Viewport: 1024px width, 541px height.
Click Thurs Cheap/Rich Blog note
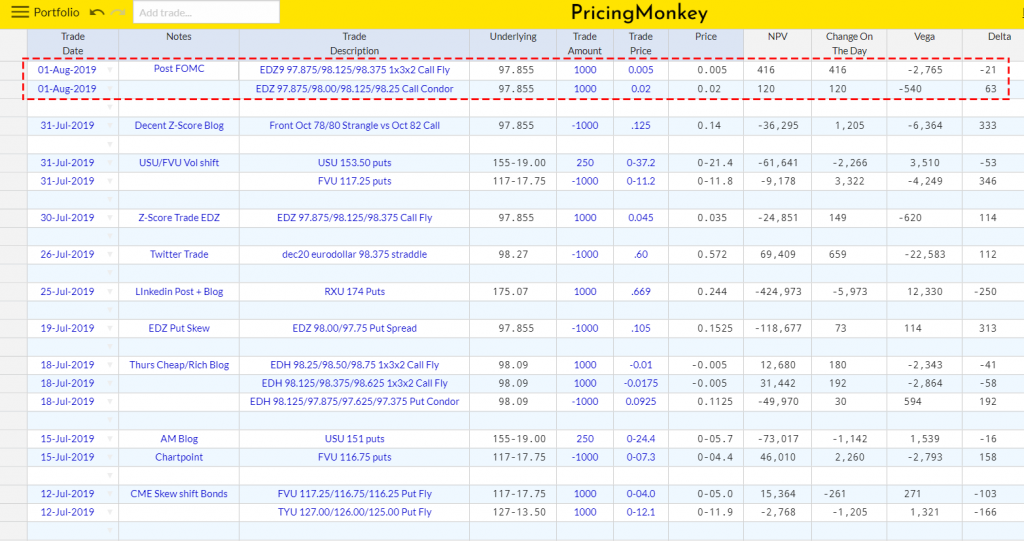click(179, 365)
